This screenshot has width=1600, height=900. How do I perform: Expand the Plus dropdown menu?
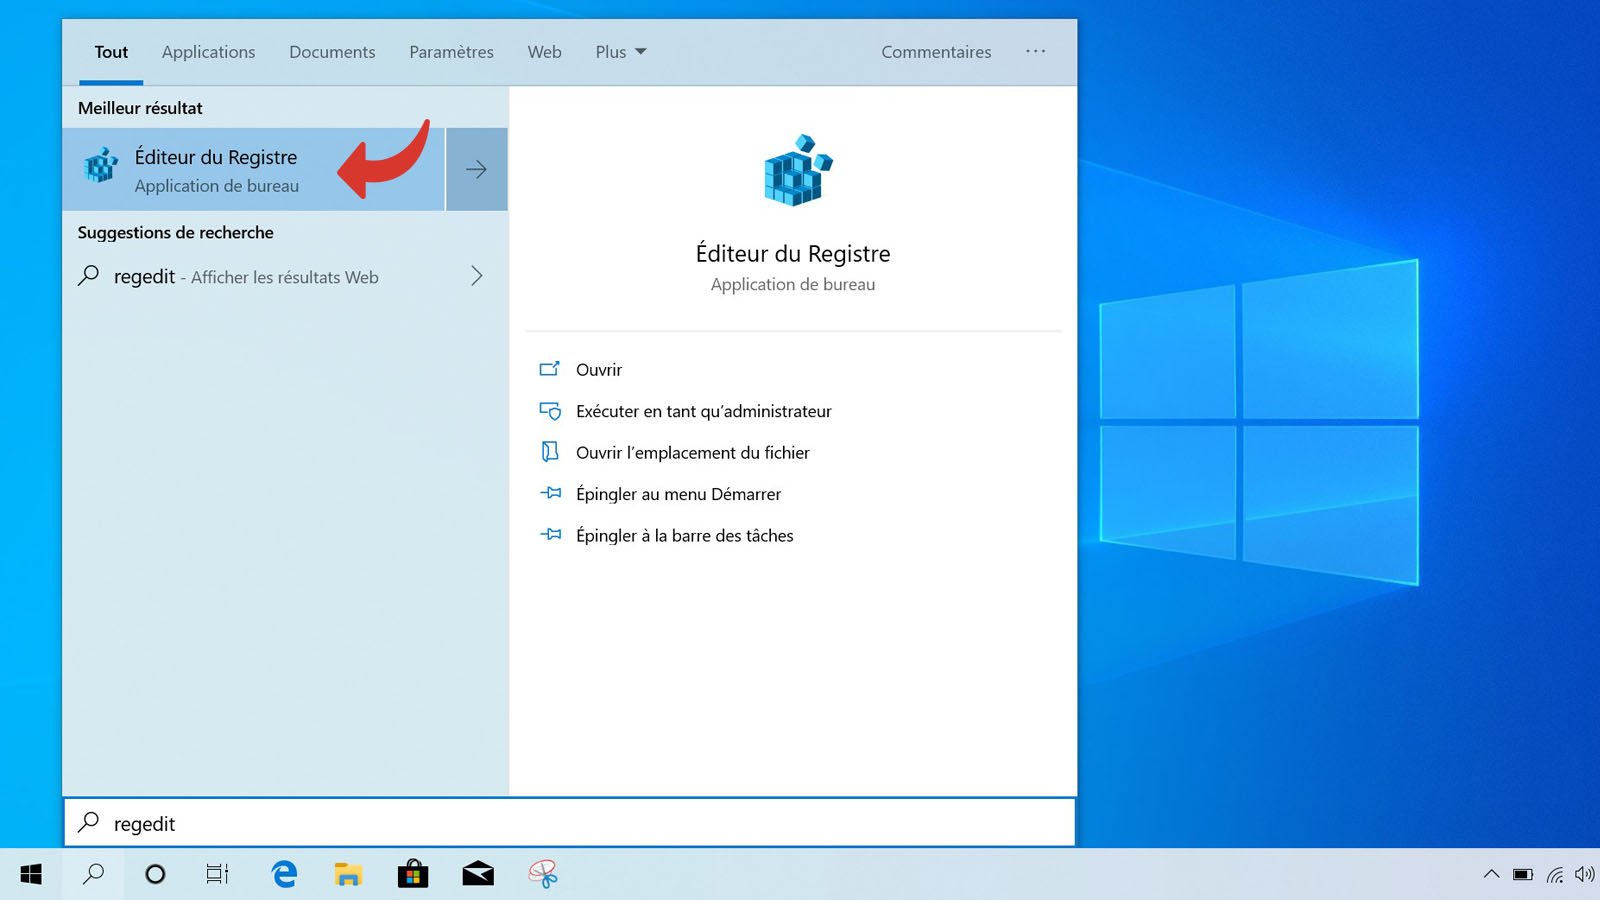(x=621, y=52)
